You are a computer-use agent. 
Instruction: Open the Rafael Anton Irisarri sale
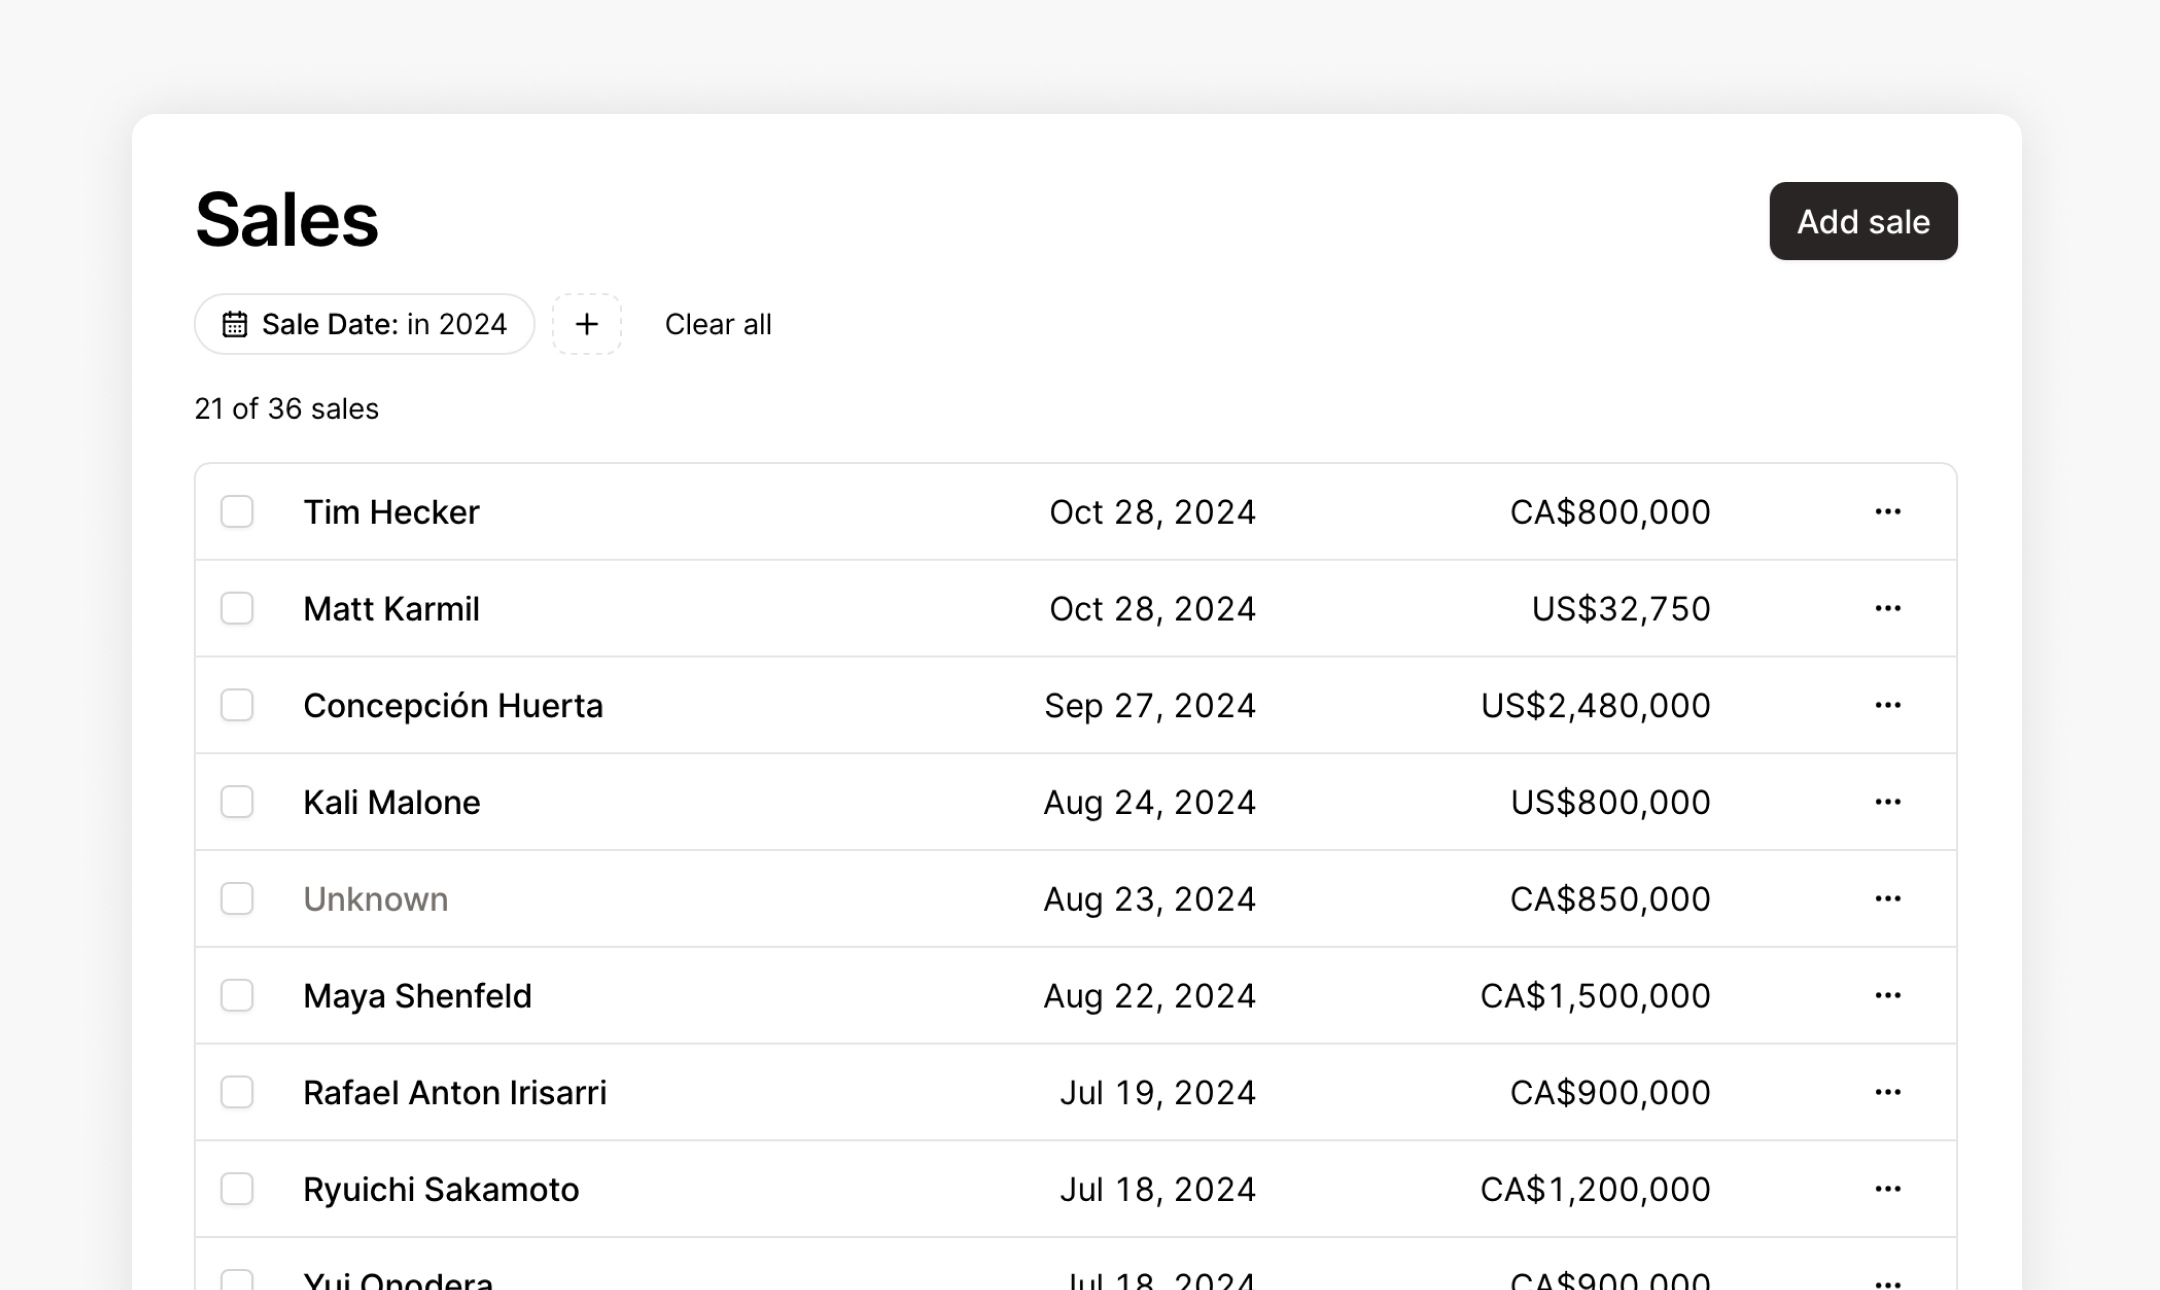[455, 1092]
